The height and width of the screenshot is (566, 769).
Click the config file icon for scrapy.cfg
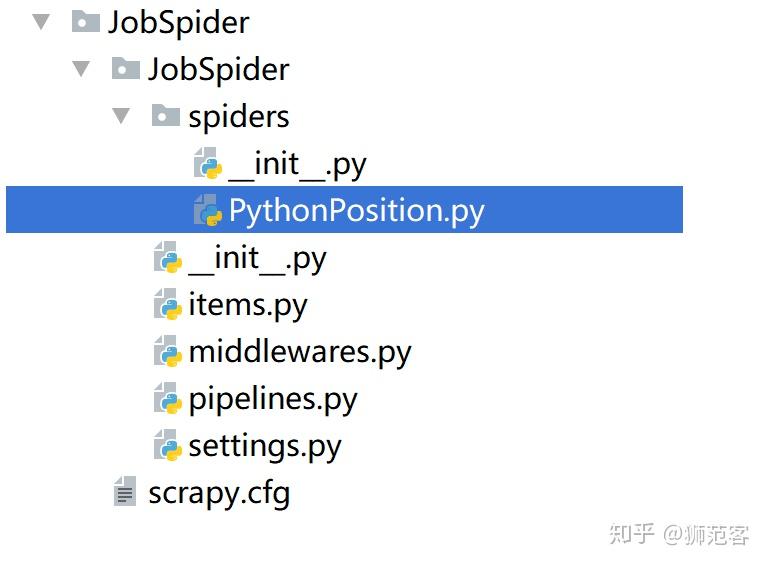(x=126, y=492)
